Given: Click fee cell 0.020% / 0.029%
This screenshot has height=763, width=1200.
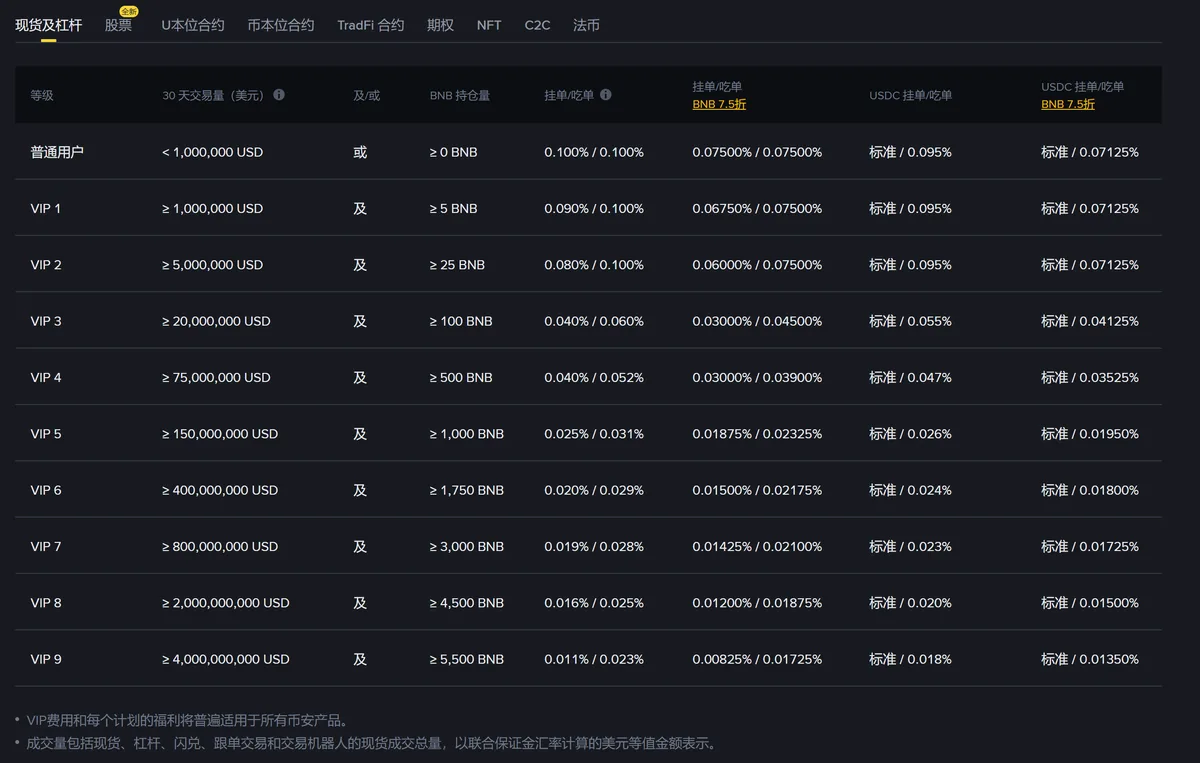Looking at the screenshot, I should pos(594,490).
